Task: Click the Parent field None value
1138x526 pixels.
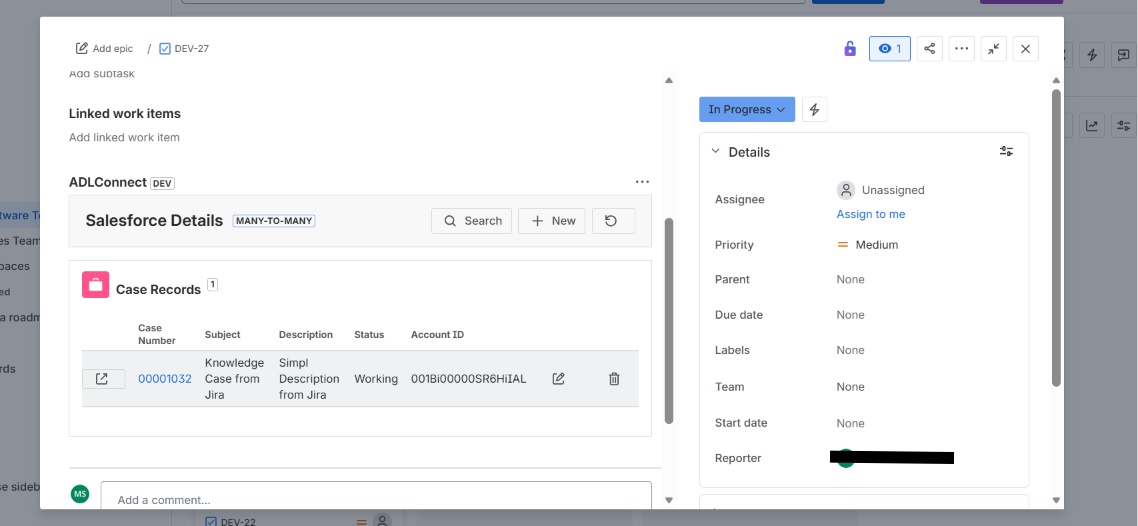Action: point(851,279)
